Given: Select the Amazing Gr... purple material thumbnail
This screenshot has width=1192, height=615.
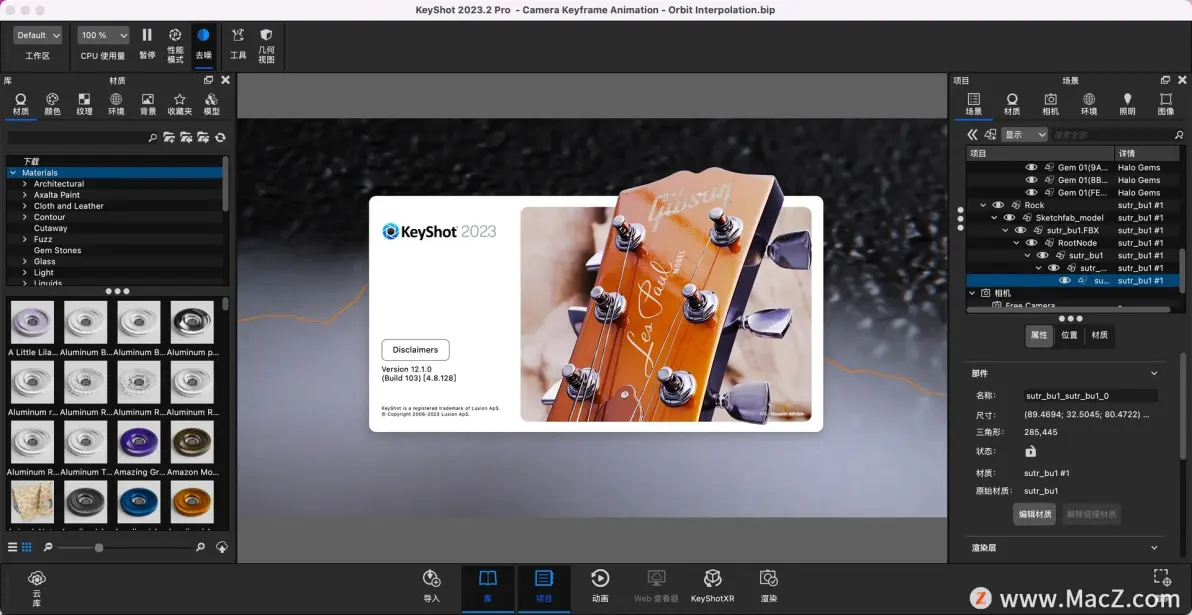Looking at the screenshot, I should click(139, 442).
